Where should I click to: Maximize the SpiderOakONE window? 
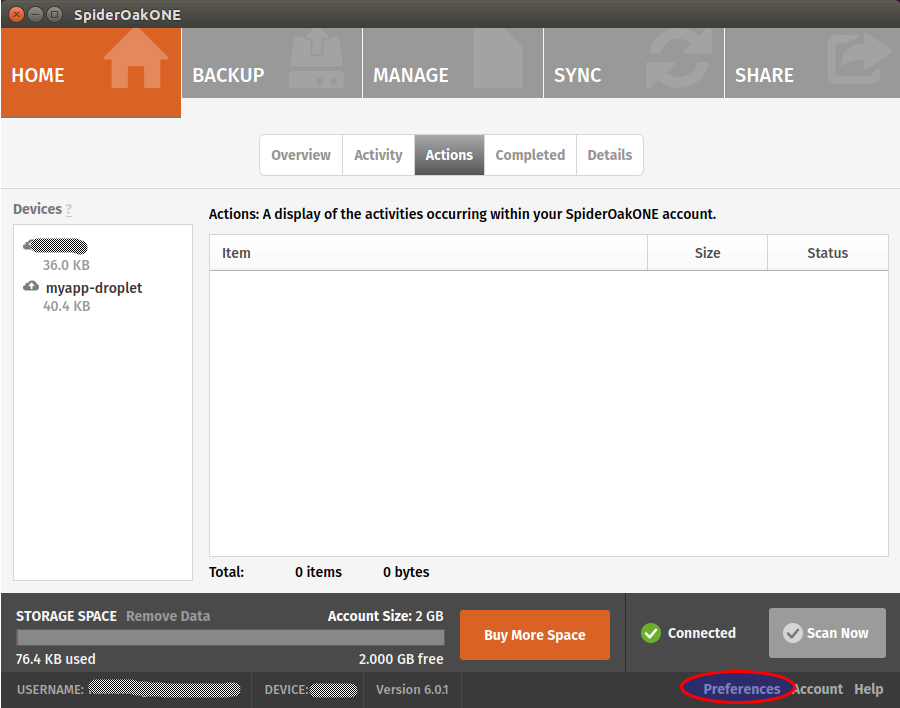pos(55,14)
